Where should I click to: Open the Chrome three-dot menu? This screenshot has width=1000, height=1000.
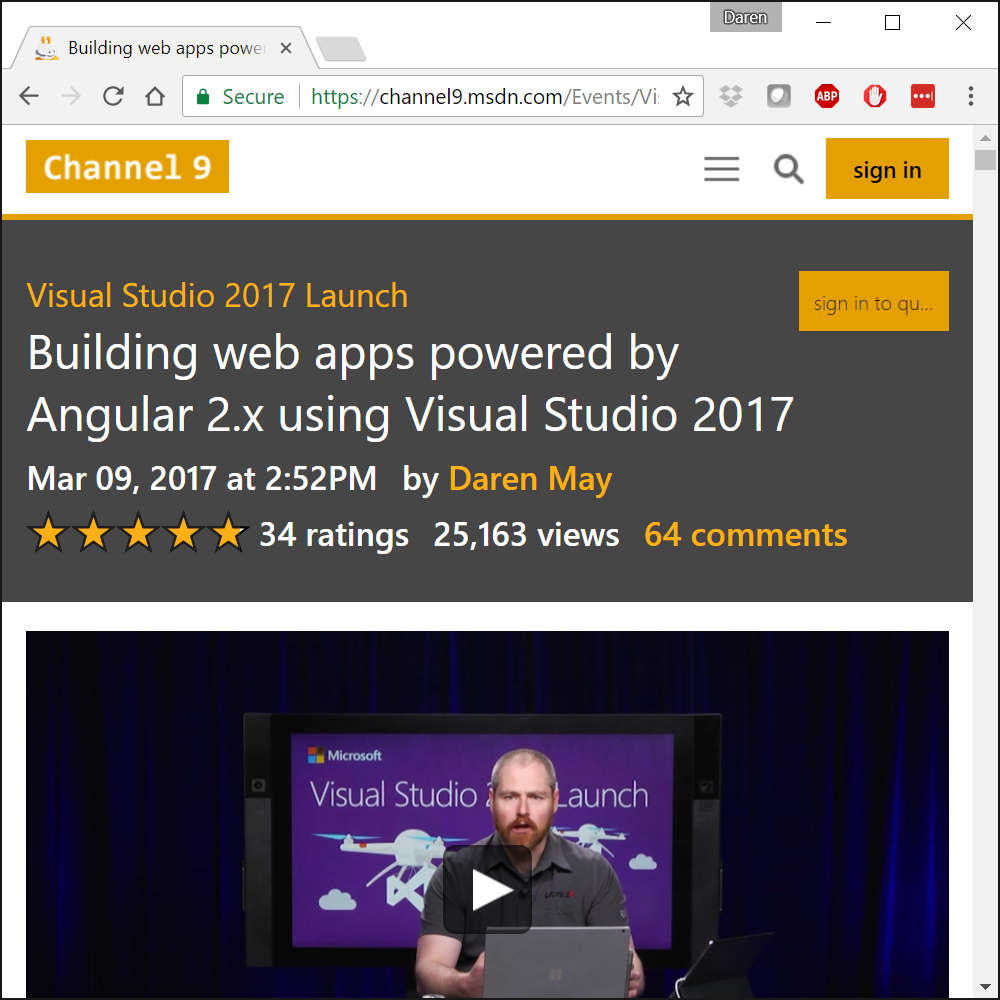971,96
